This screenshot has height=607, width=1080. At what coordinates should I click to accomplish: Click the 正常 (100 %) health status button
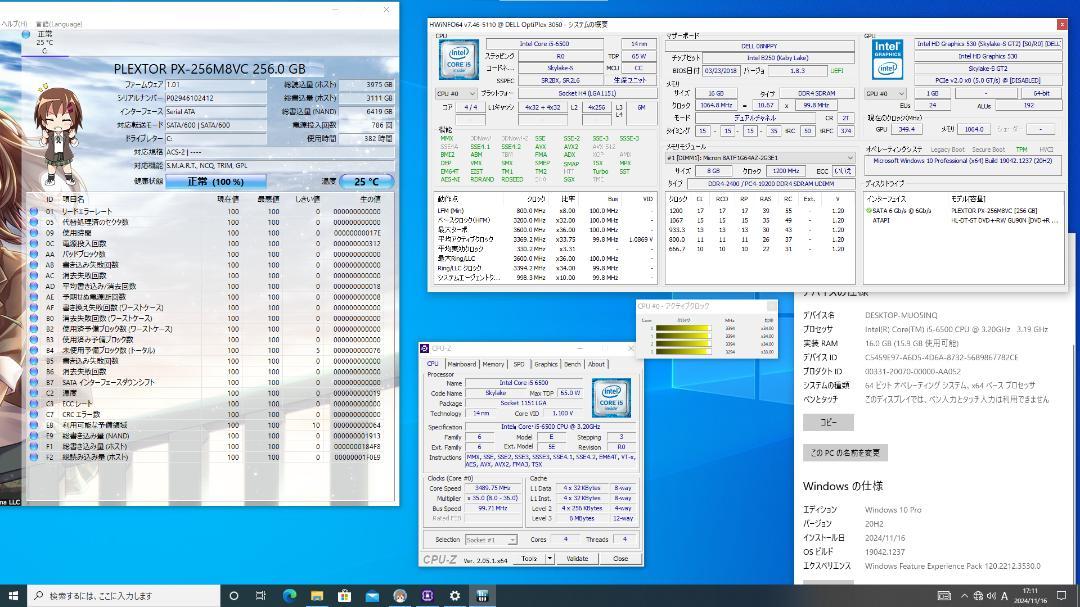[x=216, y=181]
